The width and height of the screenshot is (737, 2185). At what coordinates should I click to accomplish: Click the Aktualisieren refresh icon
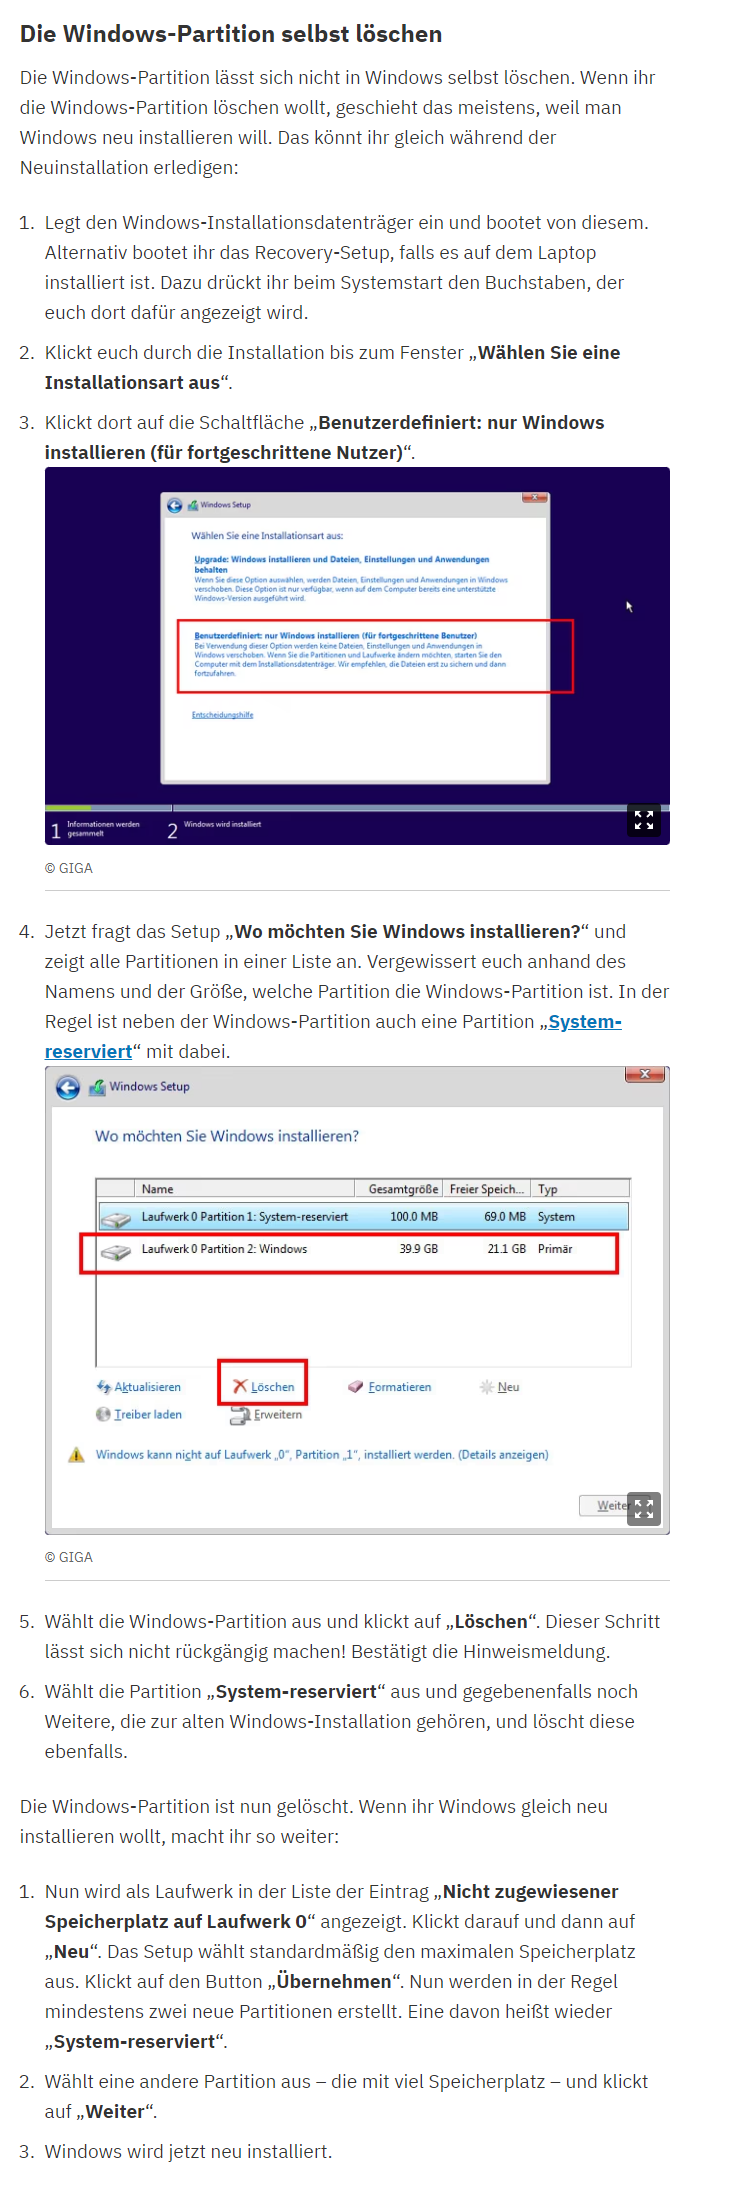click(103, 1387)
